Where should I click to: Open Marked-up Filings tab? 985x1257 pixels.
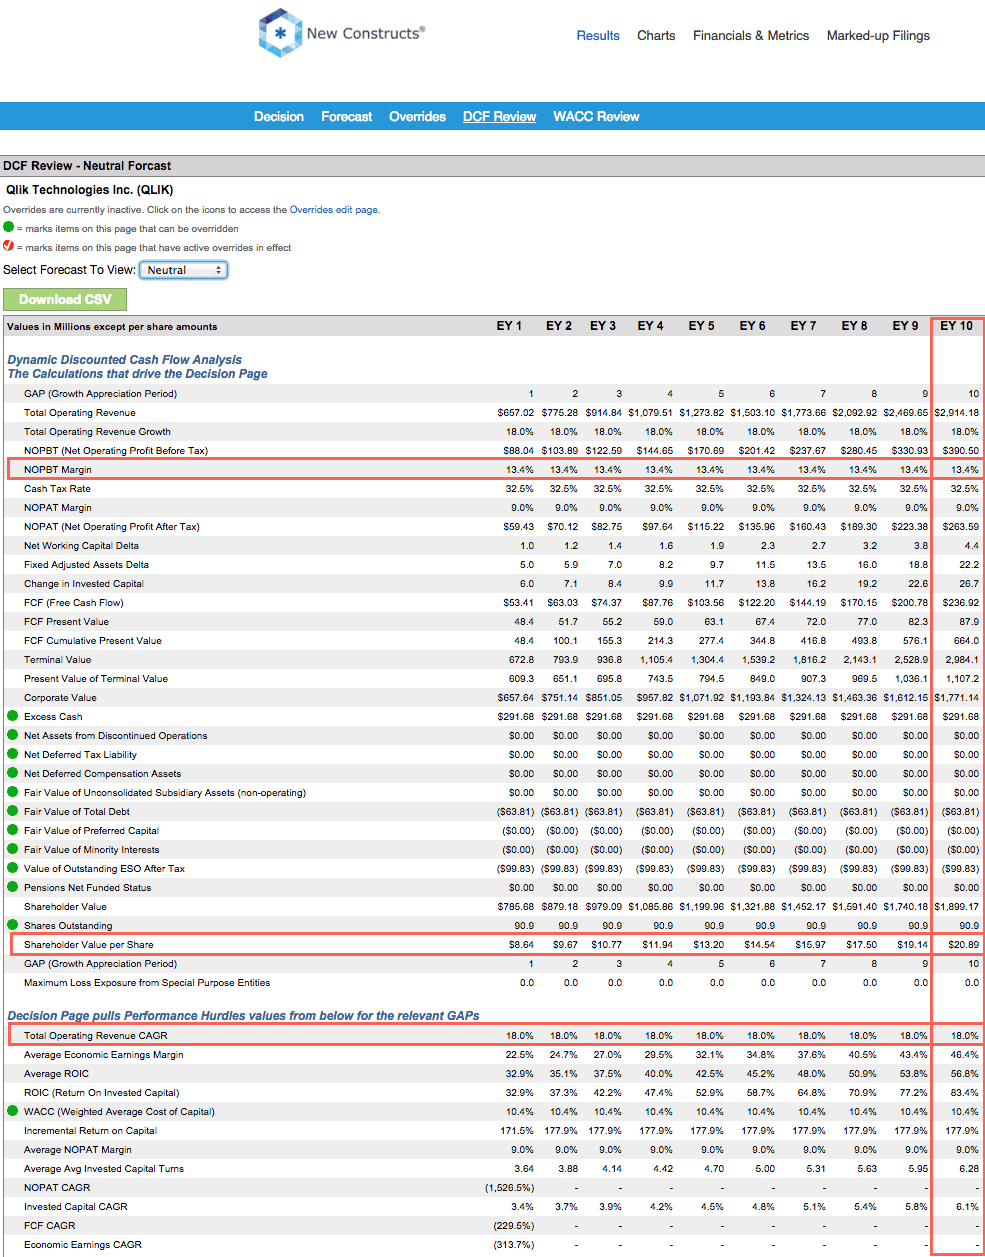pyautogui.click(x=878, y=35)
